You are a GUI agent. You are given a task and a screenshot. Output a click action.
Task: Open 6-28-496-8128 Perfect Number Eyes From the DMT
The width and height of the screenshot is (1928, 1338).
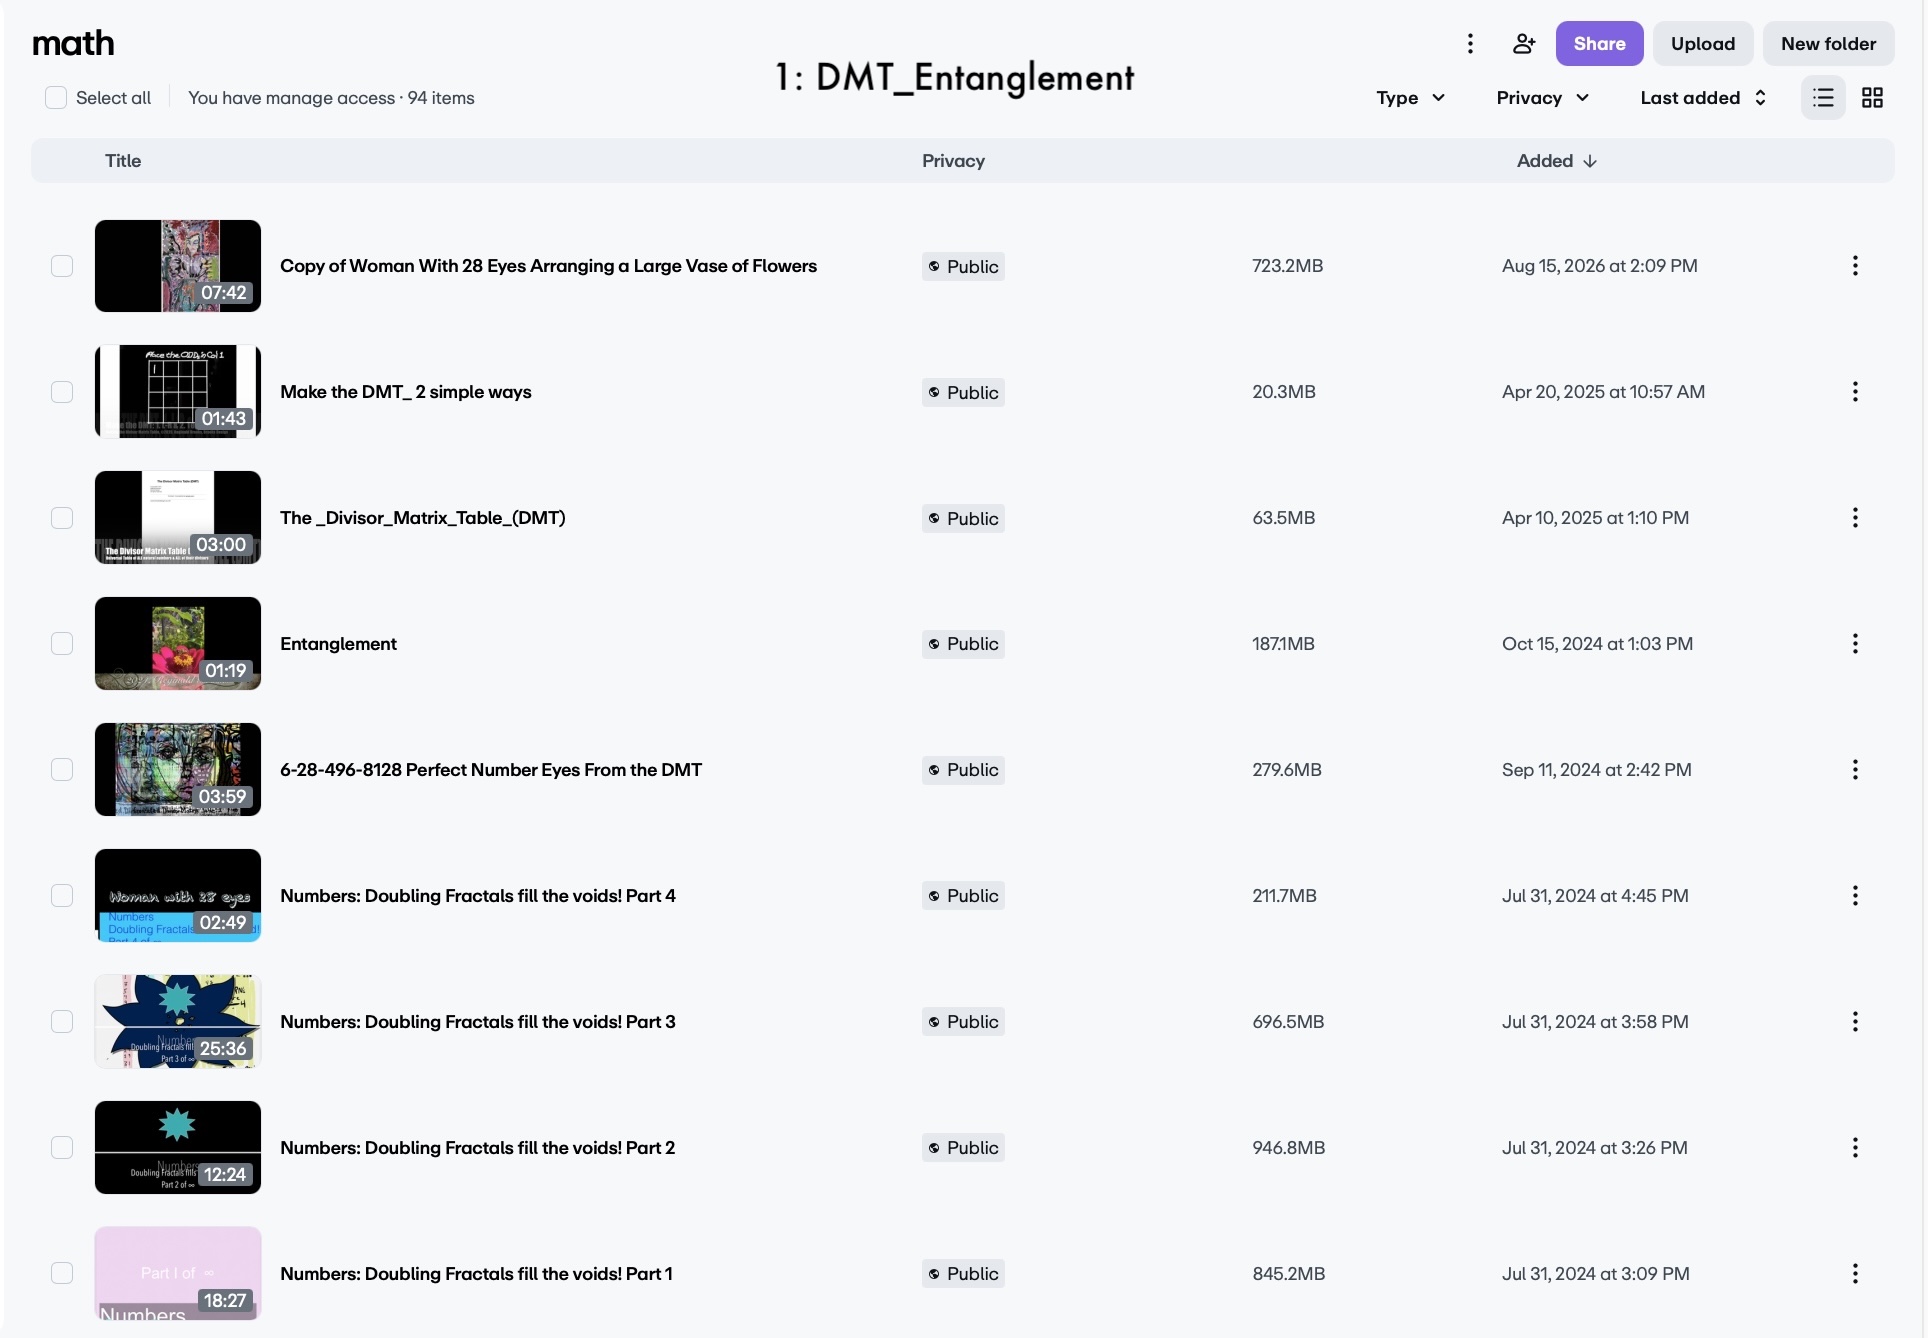[491, 770]
